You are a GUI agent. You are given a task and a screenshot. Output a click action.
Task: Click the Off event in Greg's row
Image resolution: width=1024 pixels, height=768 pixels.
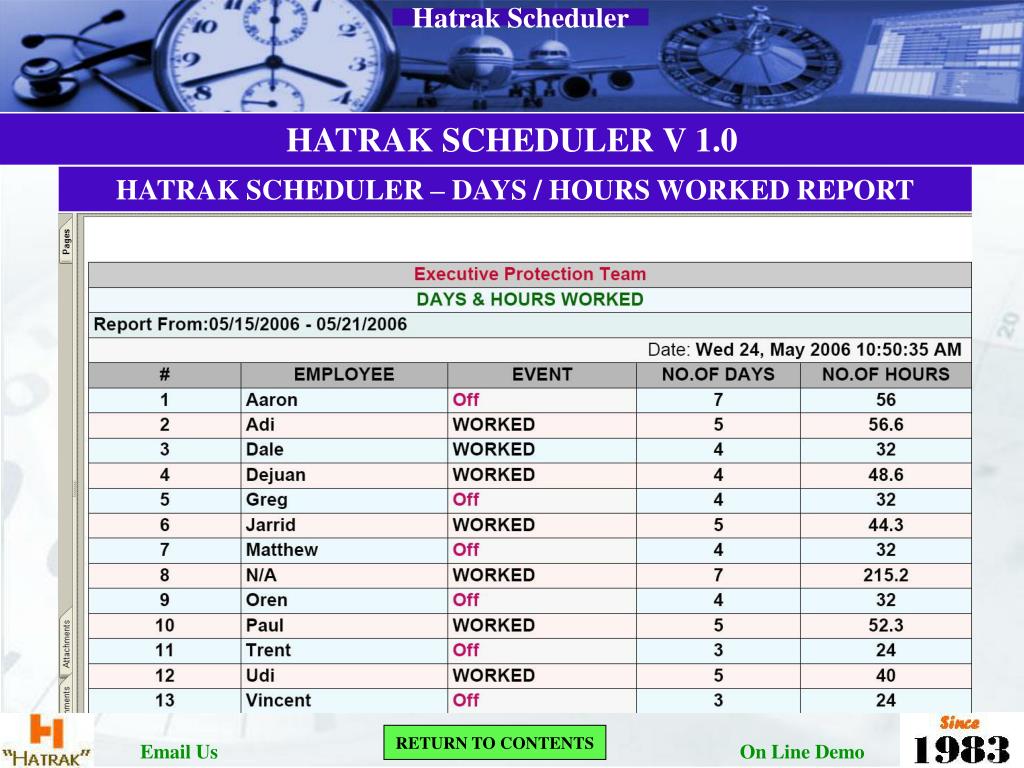[x=466, y=500]
